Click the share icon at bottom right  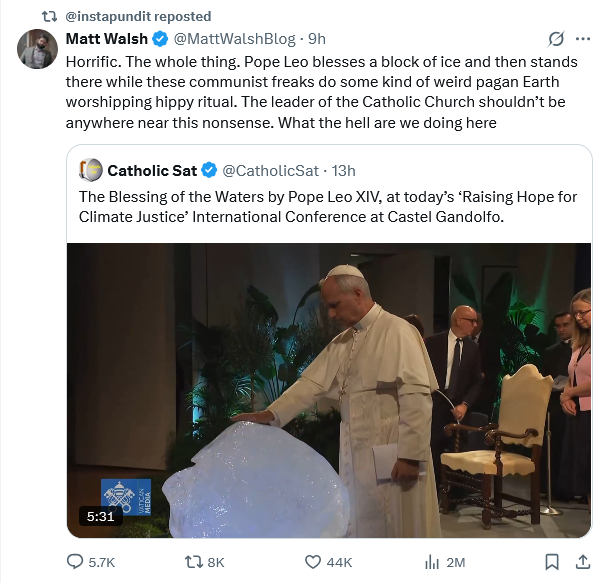click(x=582, y=562)
